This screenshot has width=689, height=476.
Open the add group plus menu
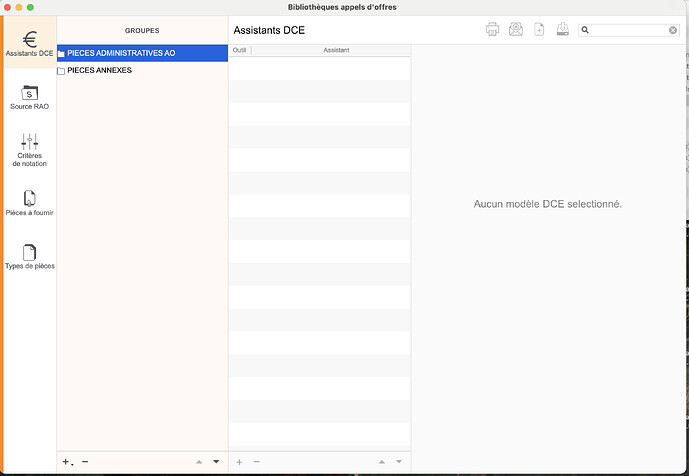click(67, 462)
